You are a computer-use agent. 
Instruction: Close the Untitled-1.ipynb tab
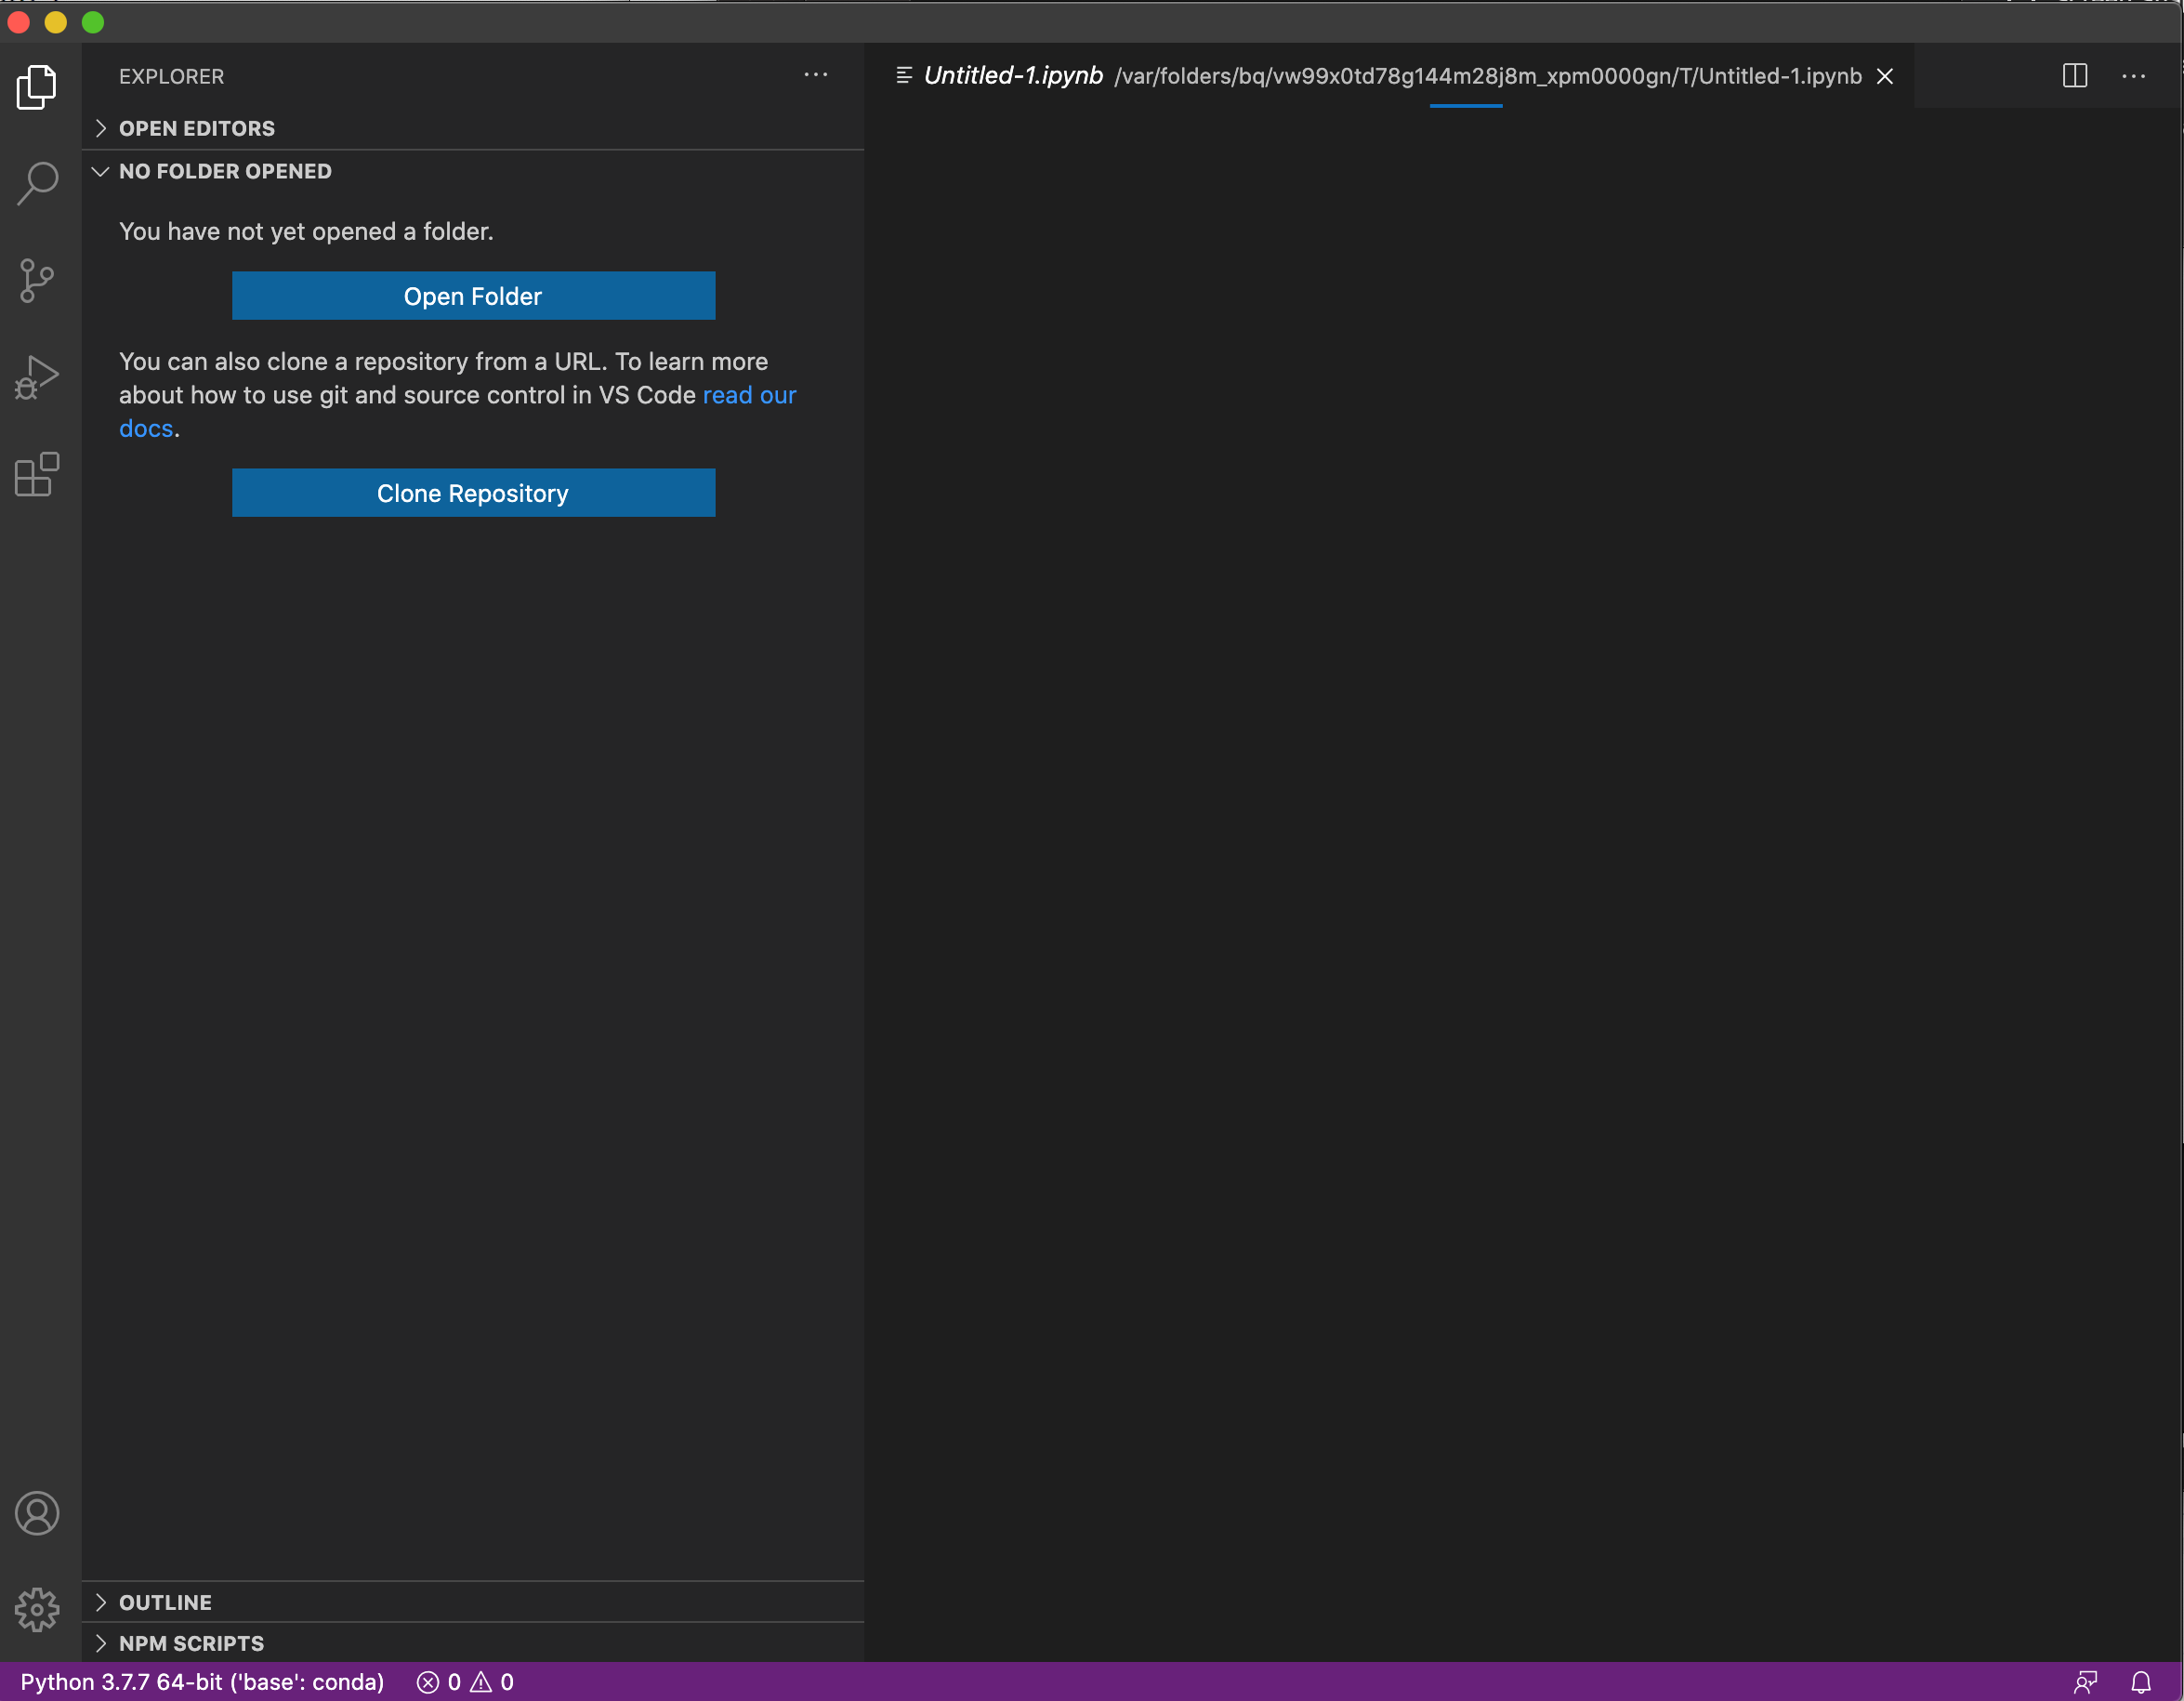(x=1885, y=76)
